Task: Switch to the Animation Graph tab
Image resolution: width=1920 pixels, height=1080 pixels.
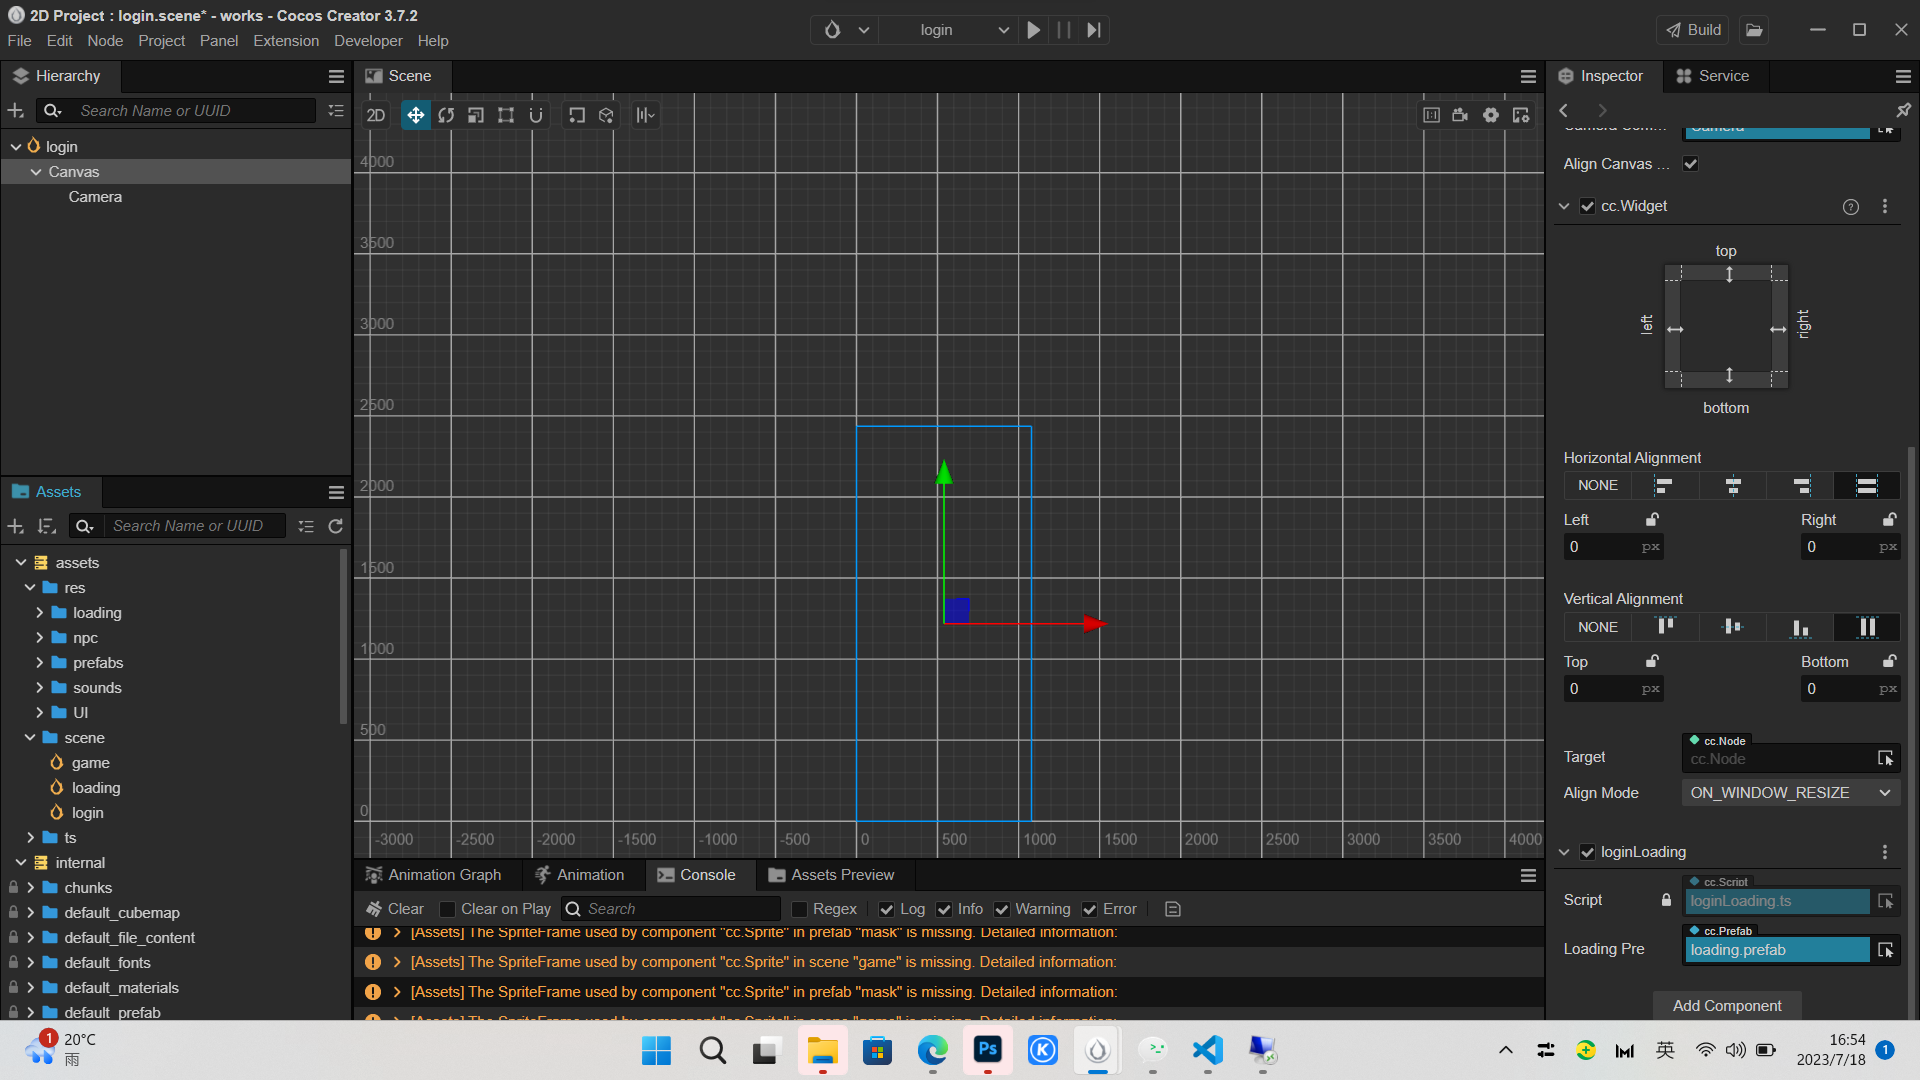Action: tap(434, 875)
